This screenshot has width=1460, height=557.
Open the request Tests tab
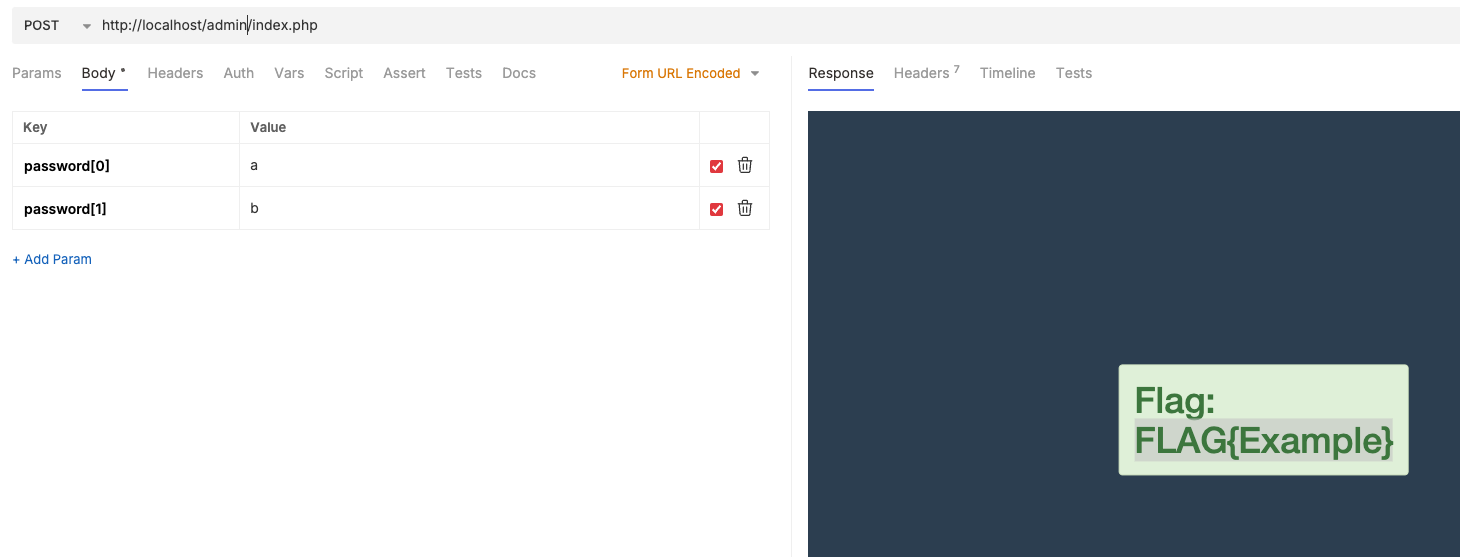point(464,73)
